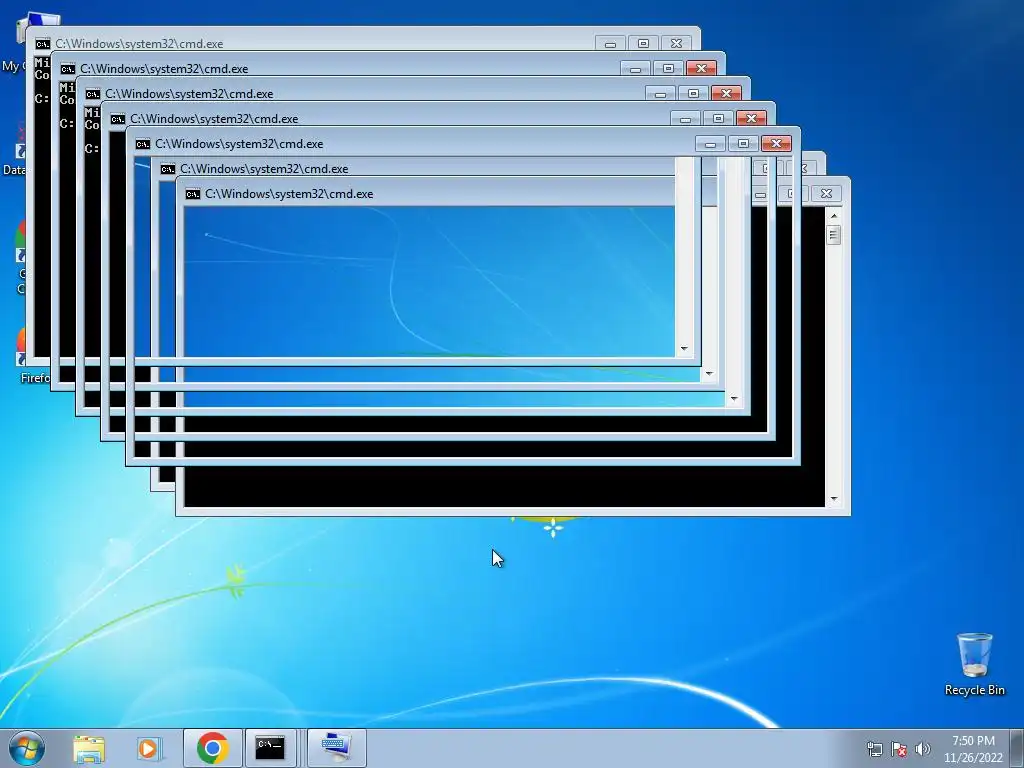
Task: Open the Action Center flag tray icon
Action: coord(899,749)
